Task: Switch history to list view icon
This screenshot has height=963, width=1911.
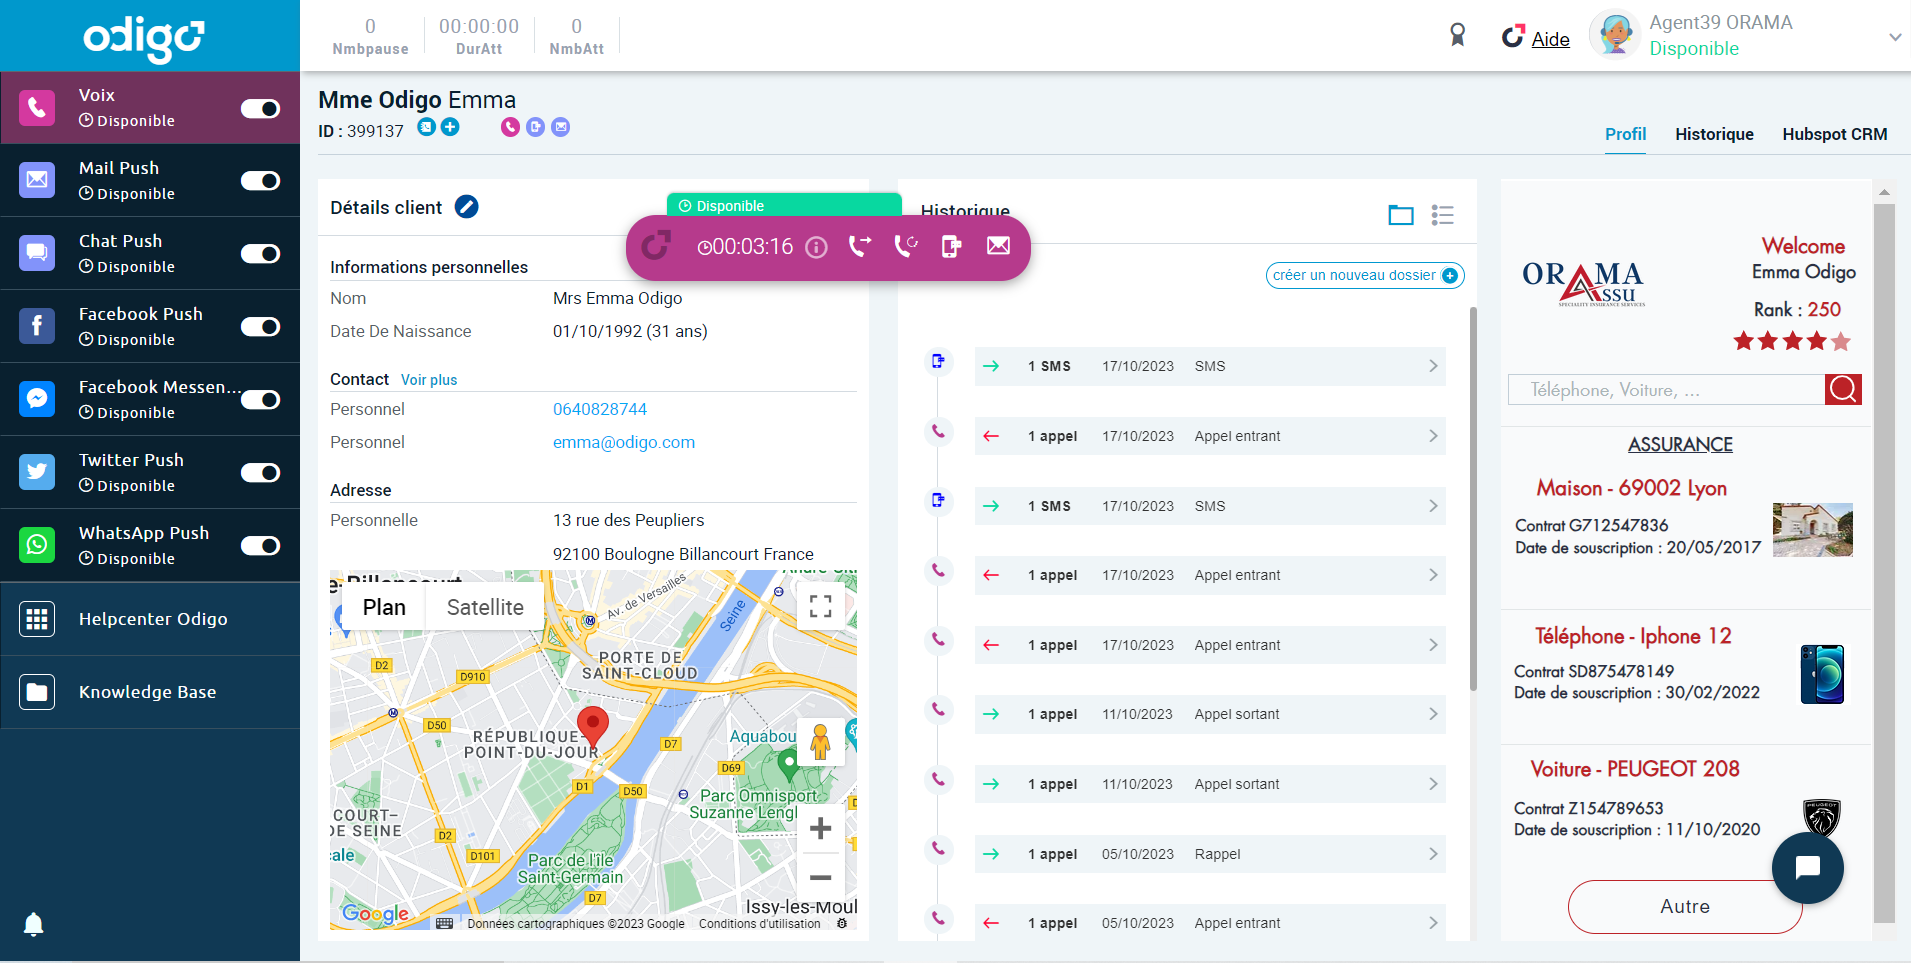Action: 1442,215
